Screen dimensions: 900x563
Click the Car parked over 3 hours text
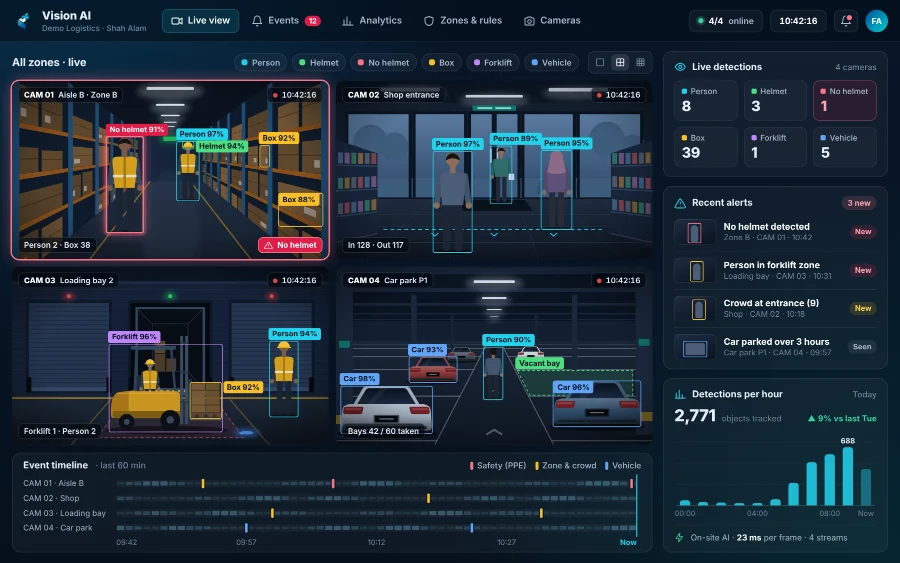click(776, 342)
